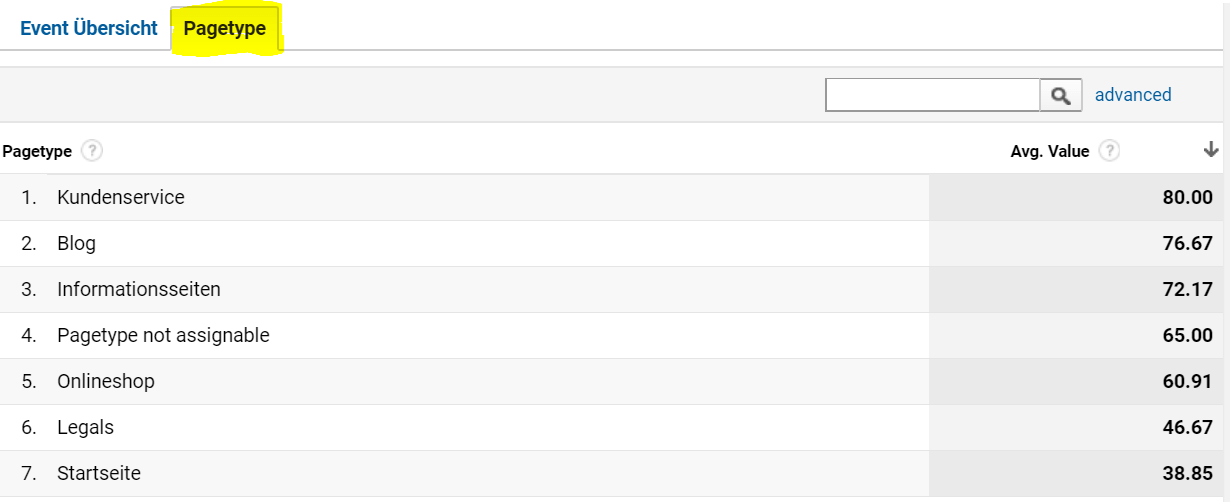Open the advanced filter link

(x=1133, y=95)
